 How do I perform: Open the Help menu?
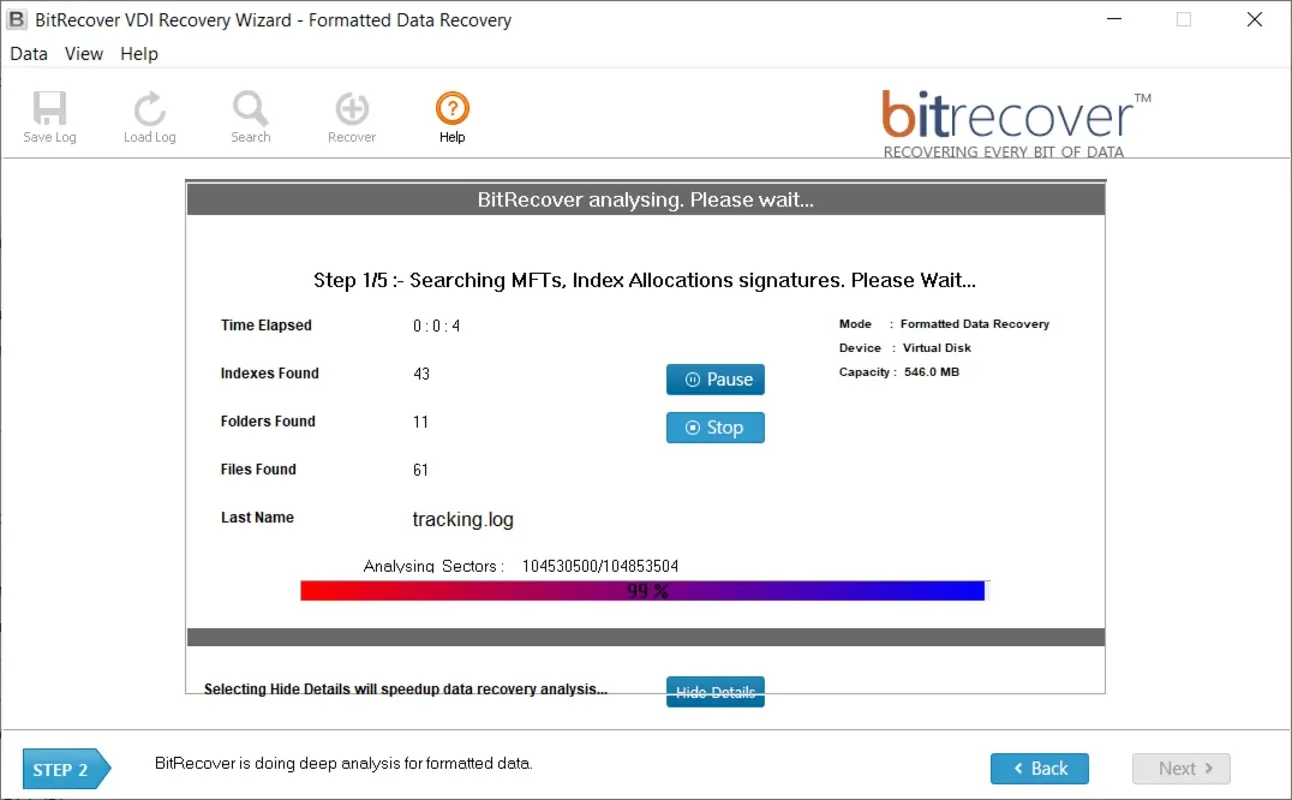click(138, 54)
